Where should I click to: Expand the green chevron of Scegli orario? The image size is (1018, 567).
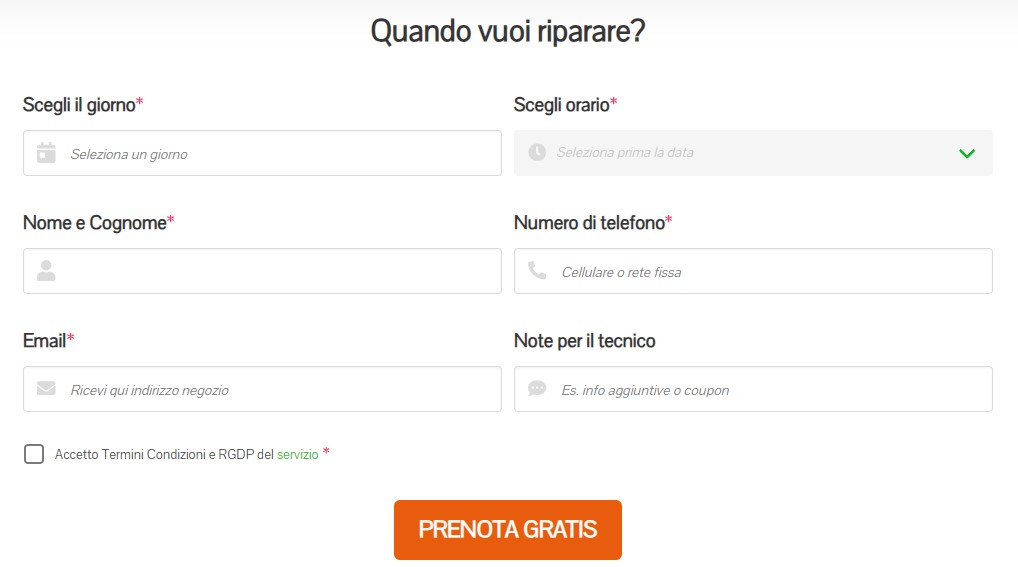click(x=966, y=153)
